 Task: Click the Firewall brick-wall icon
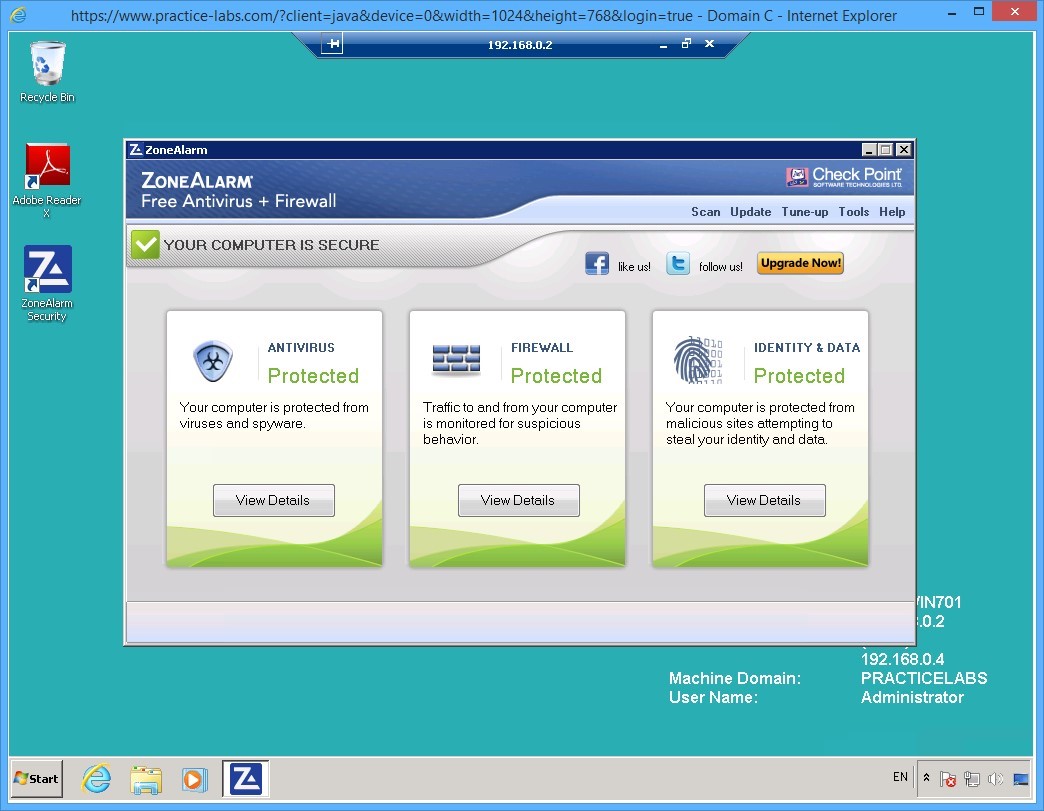(455, 361)
